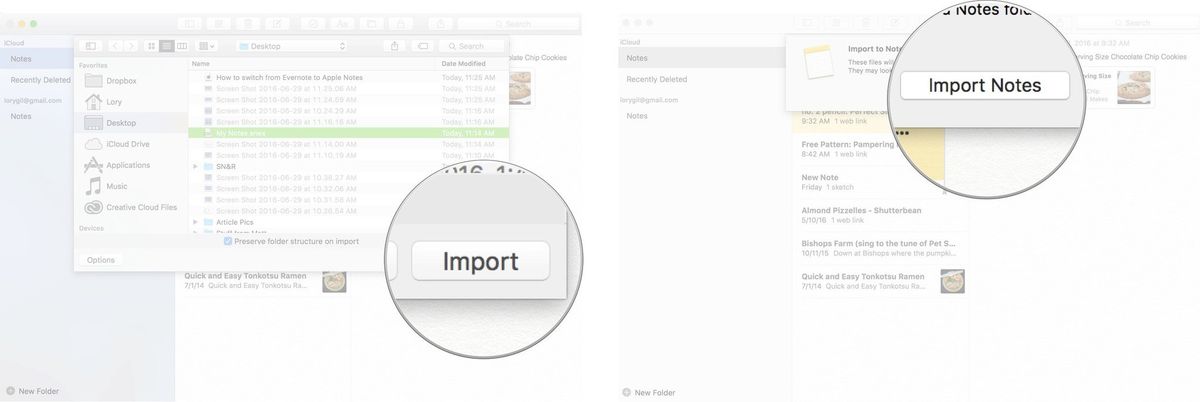Select 'How to switch from Evernote to Apple Notes' file
The image size is (1200, 402).
348,76
